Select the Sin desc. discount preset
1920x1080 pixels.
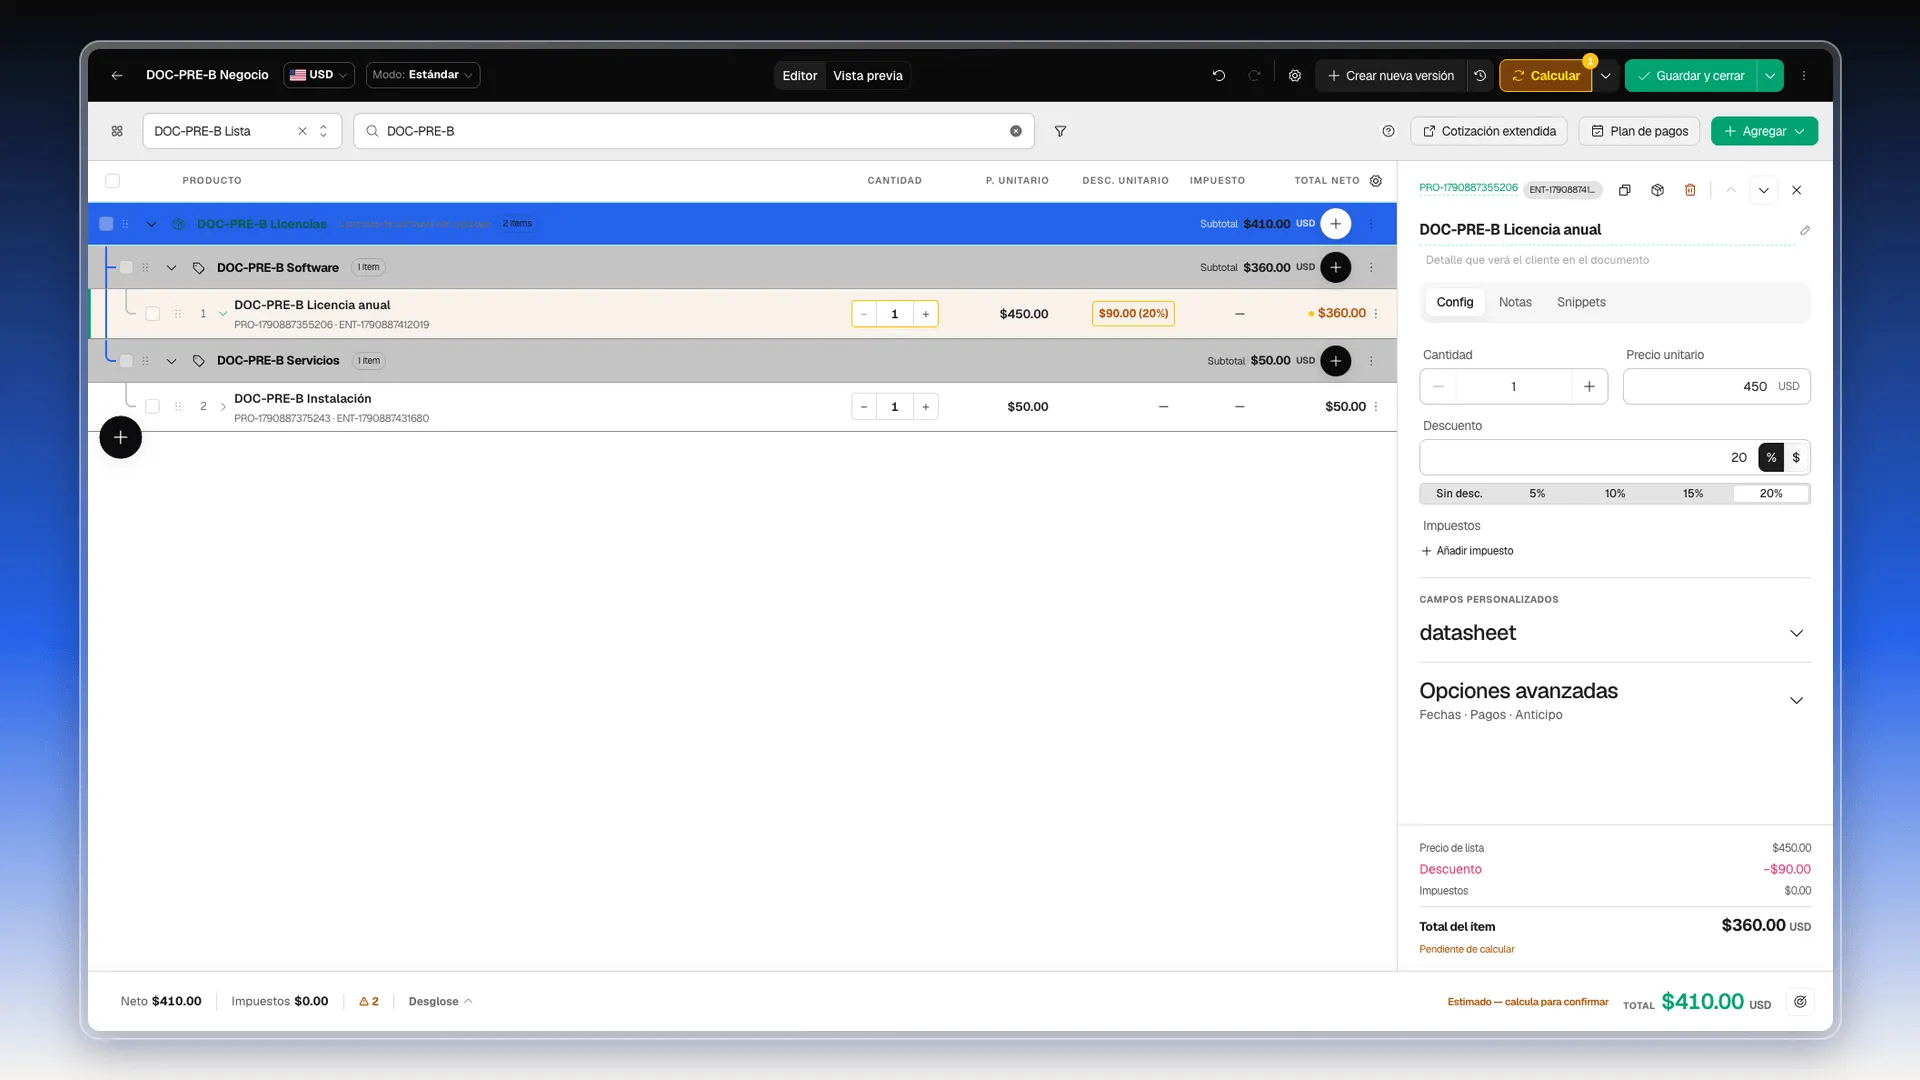(1459, 494)
